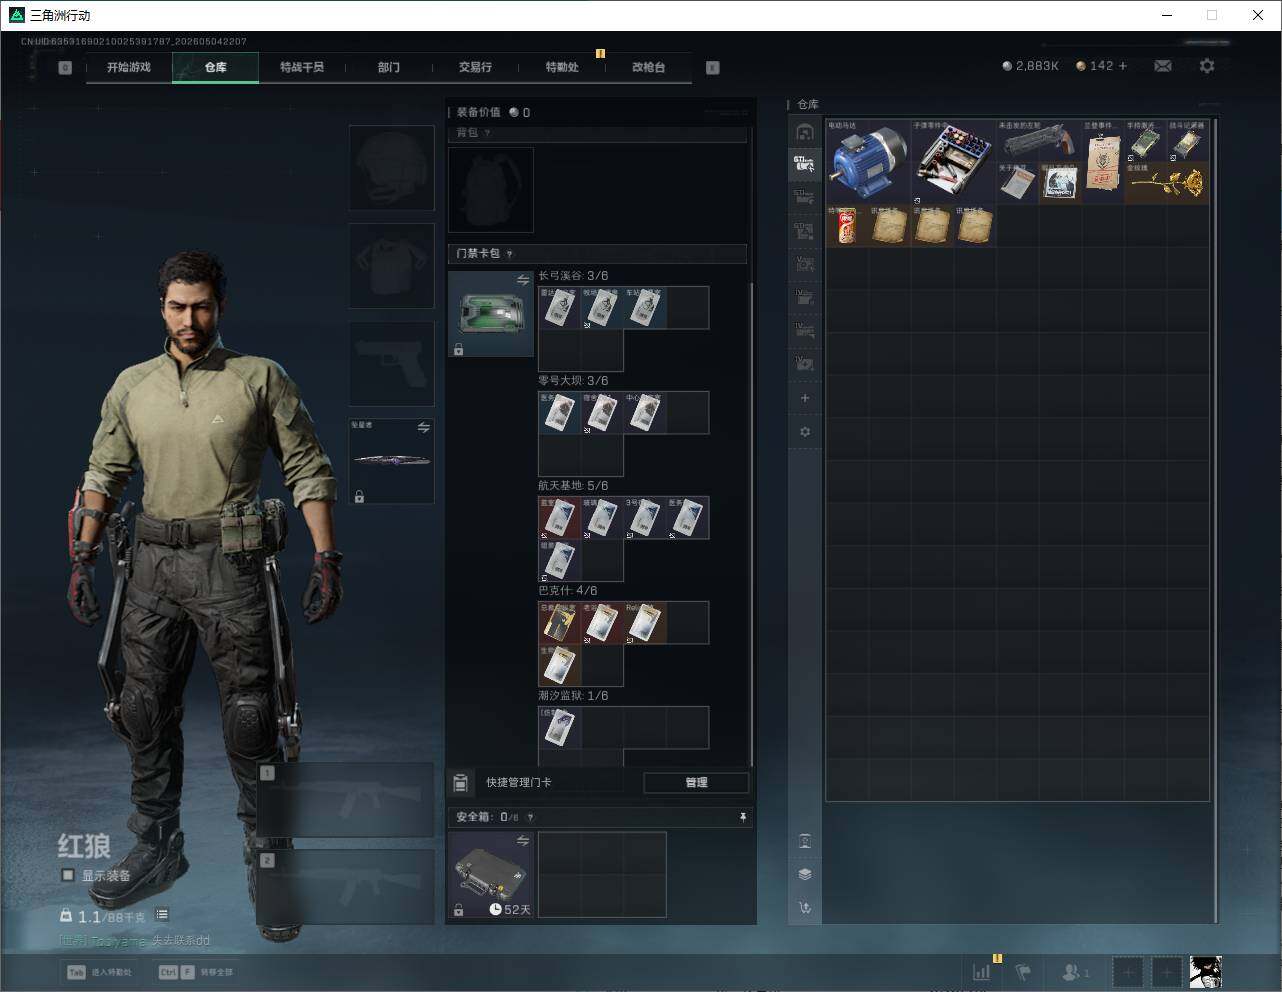The width and height of the screenshot is (1282, 992).
Task: Toggle the 显示装备 checkbox
Action: tap(68, 875)
